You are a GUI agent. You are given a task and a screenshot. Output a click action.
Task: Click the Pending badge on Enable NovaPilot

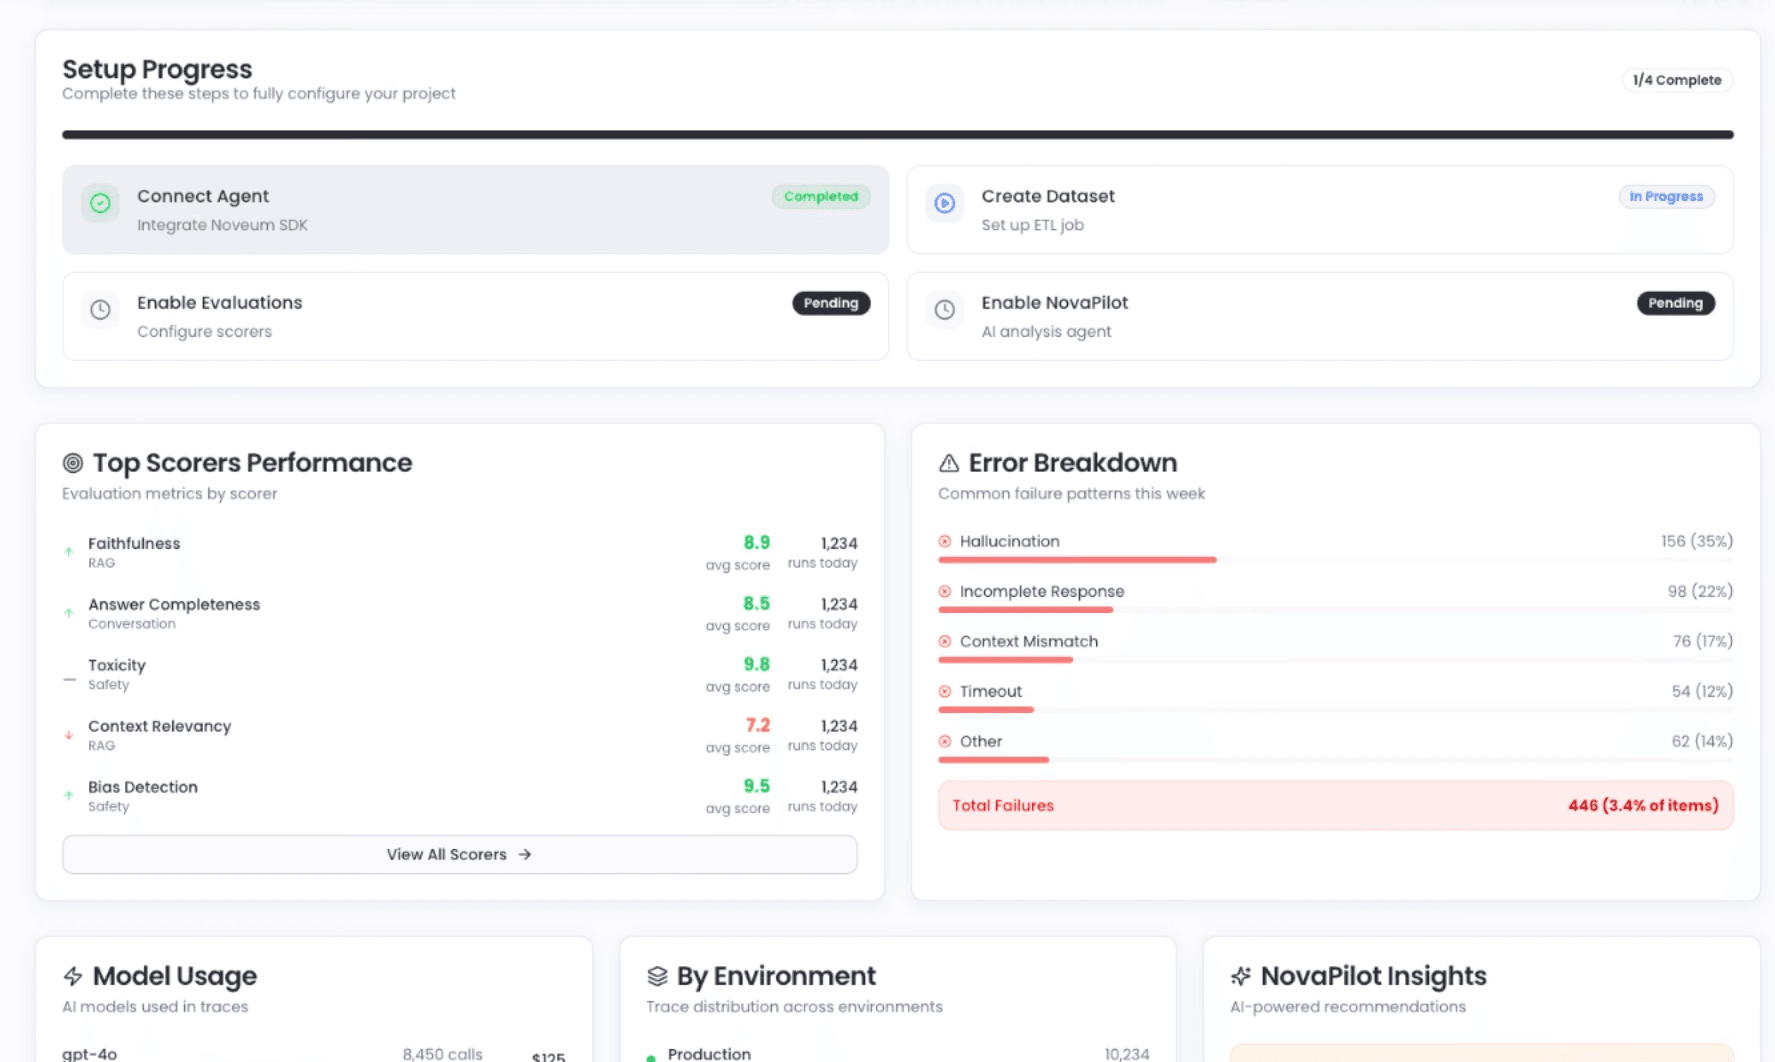pos(1675,303)
